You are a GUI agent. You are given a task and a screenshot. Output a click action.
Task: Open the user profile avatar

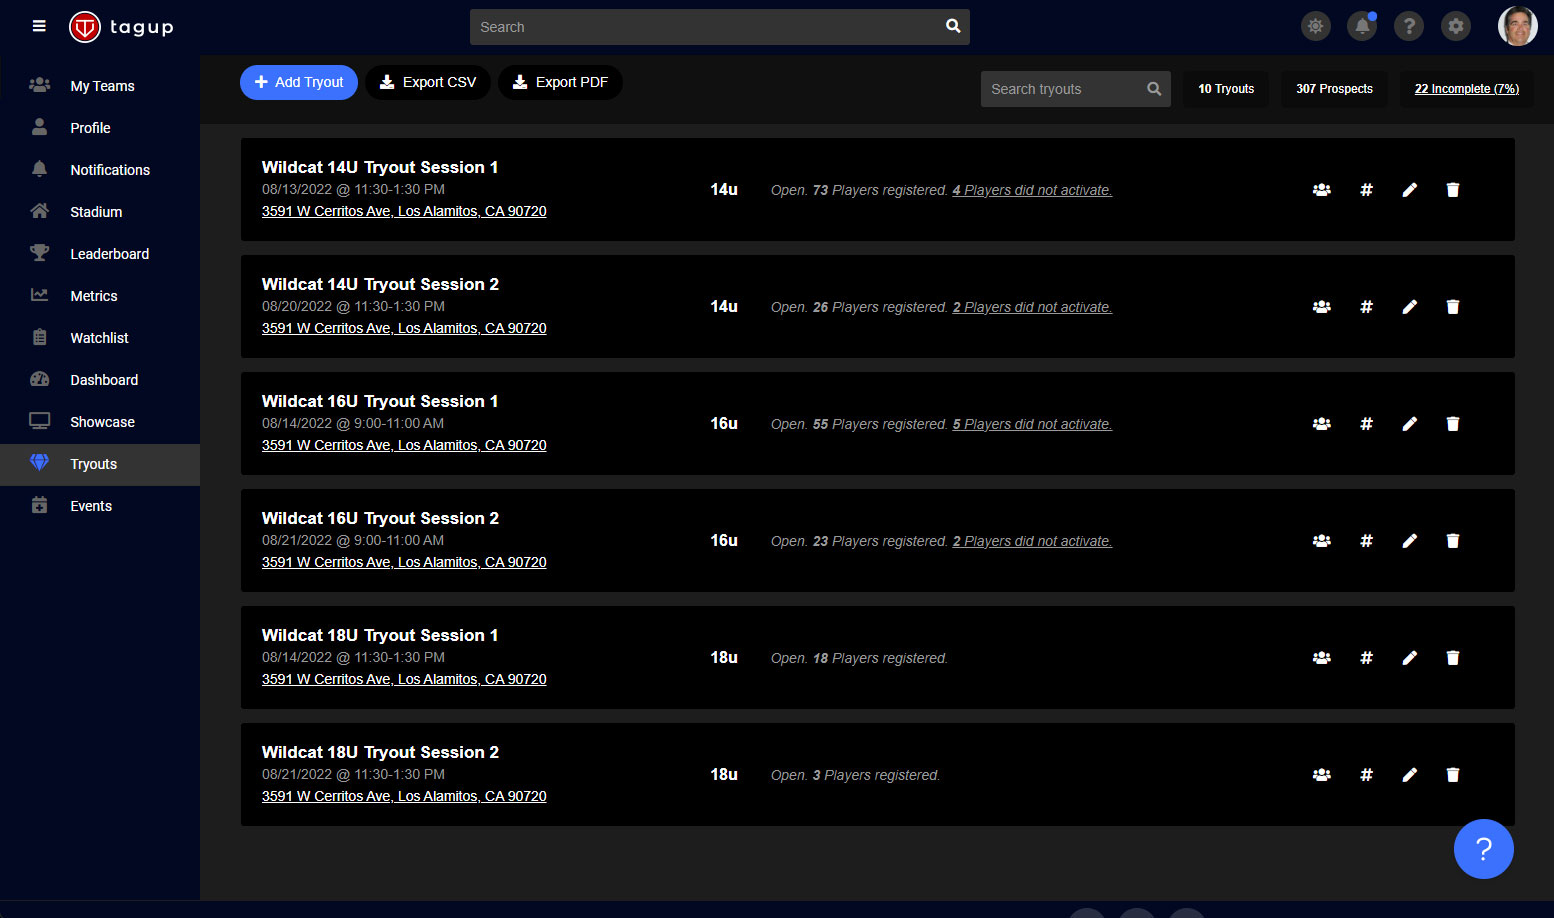click(1517, 27)
